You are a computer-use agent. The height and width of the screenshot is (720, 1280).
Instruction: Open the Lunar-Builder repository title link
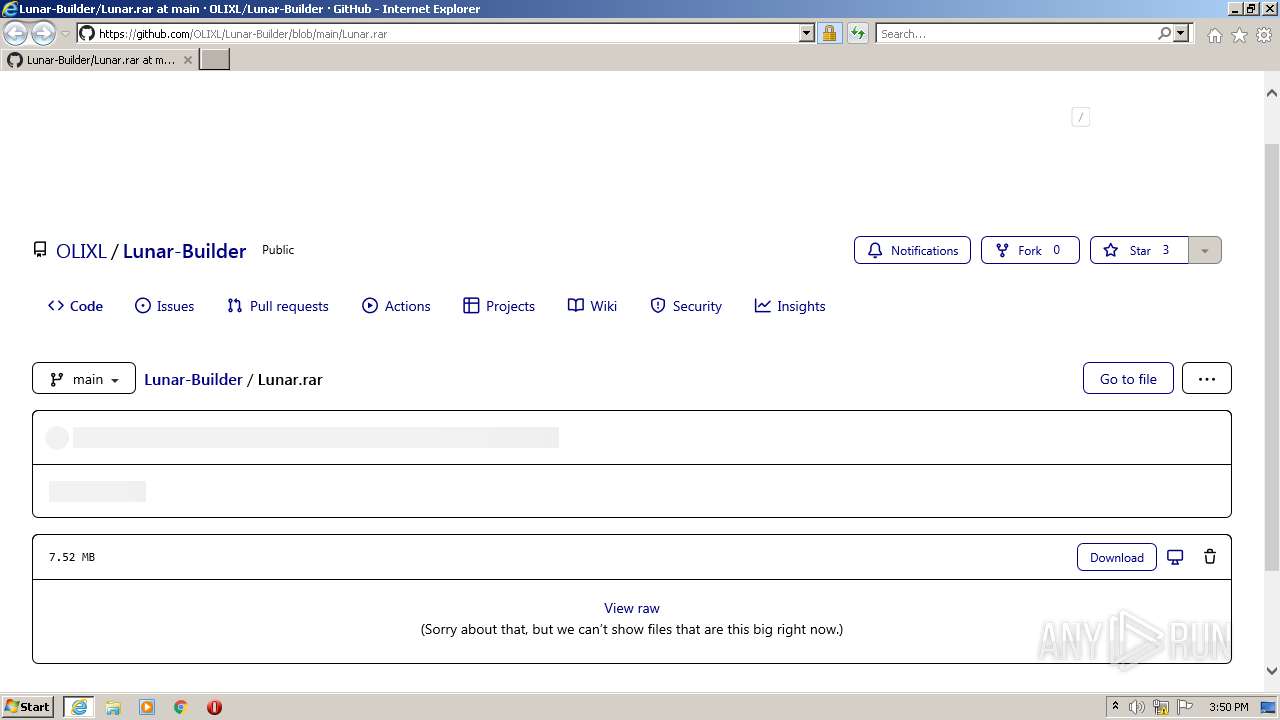click(184, 251)
